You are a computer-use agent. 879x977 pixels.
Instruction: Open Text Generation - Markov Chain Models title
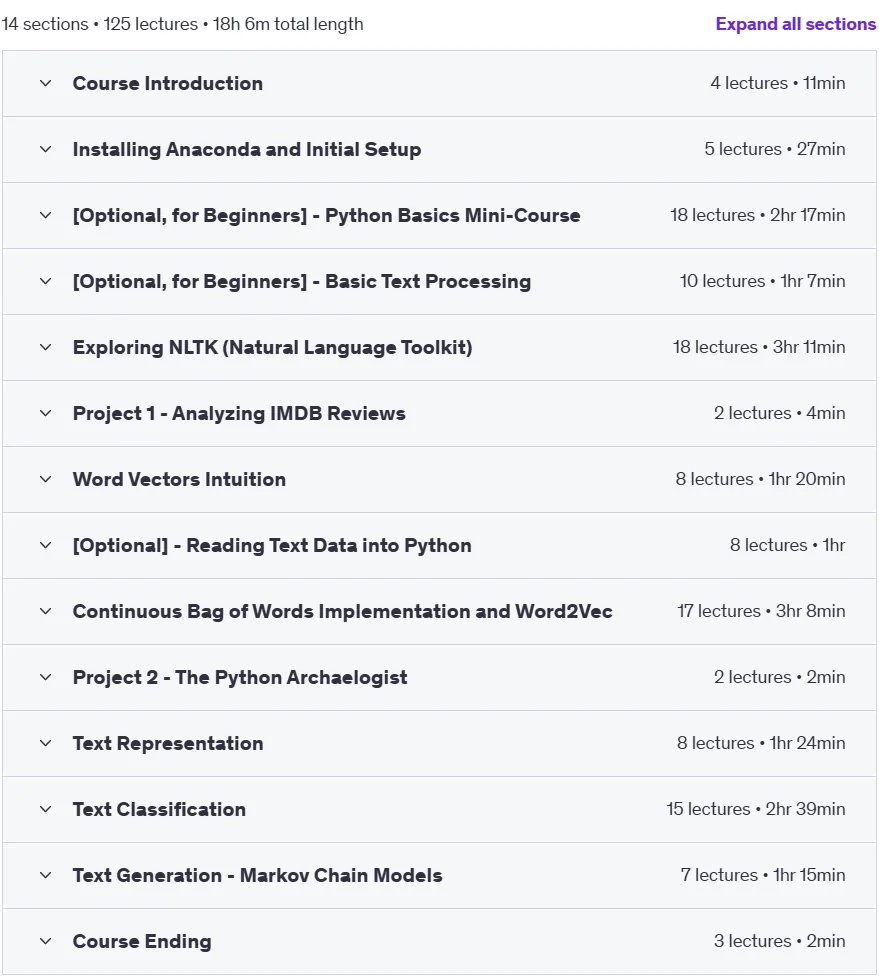(x=257, y=875)
